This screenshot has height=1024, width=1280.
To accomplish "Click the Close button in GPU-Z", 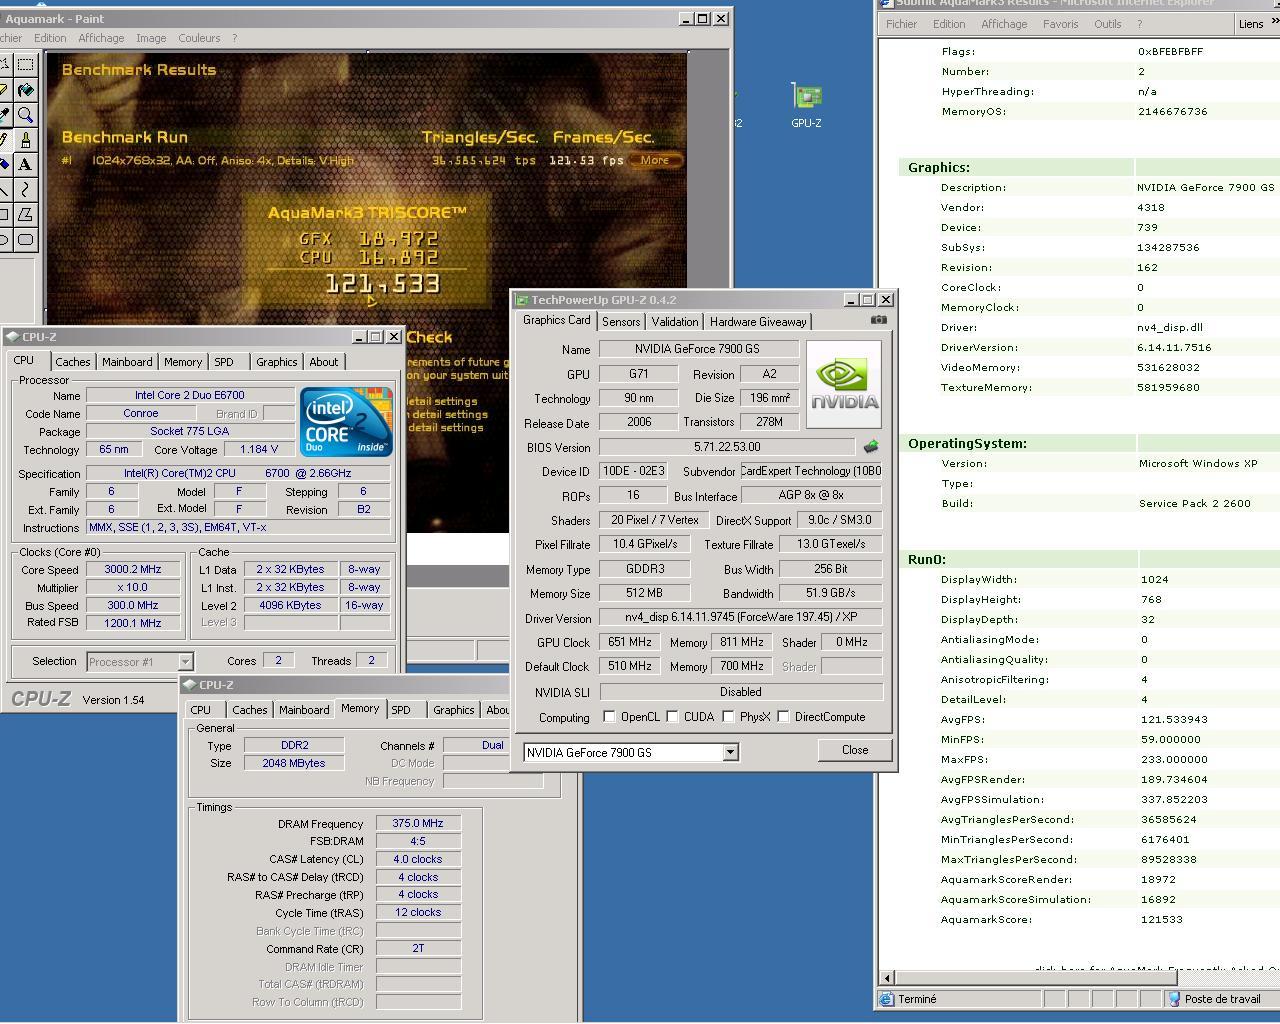I will [855, 750].
